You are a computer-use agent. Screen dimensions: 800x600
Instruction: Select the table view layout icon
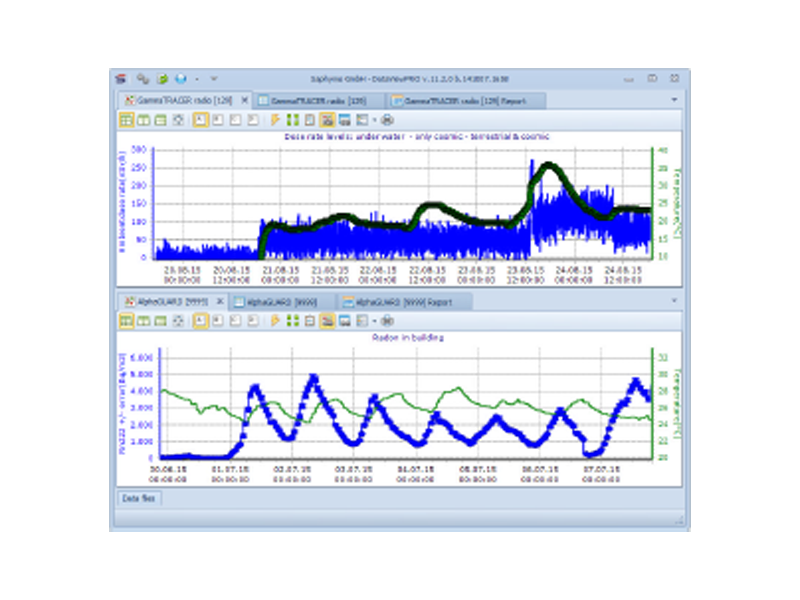click(x=163, y=118)
